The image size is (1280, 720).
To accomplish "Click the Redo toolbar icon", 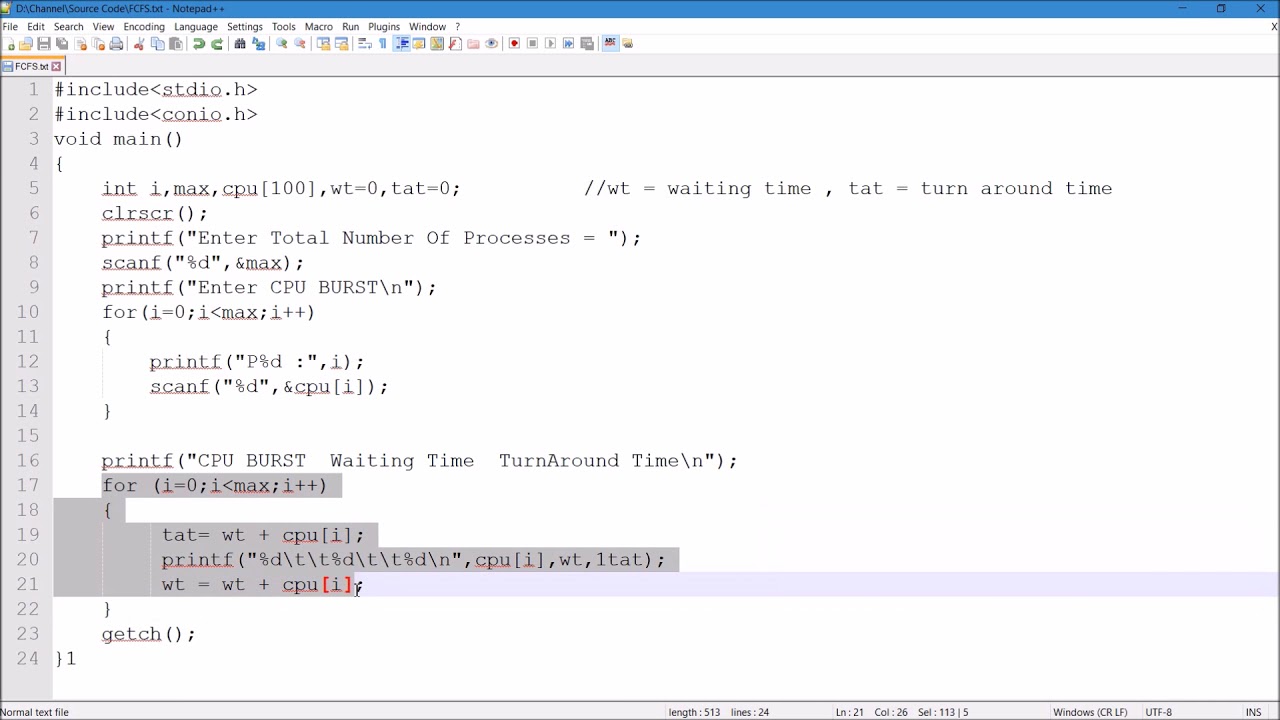I will coord(216,43).
